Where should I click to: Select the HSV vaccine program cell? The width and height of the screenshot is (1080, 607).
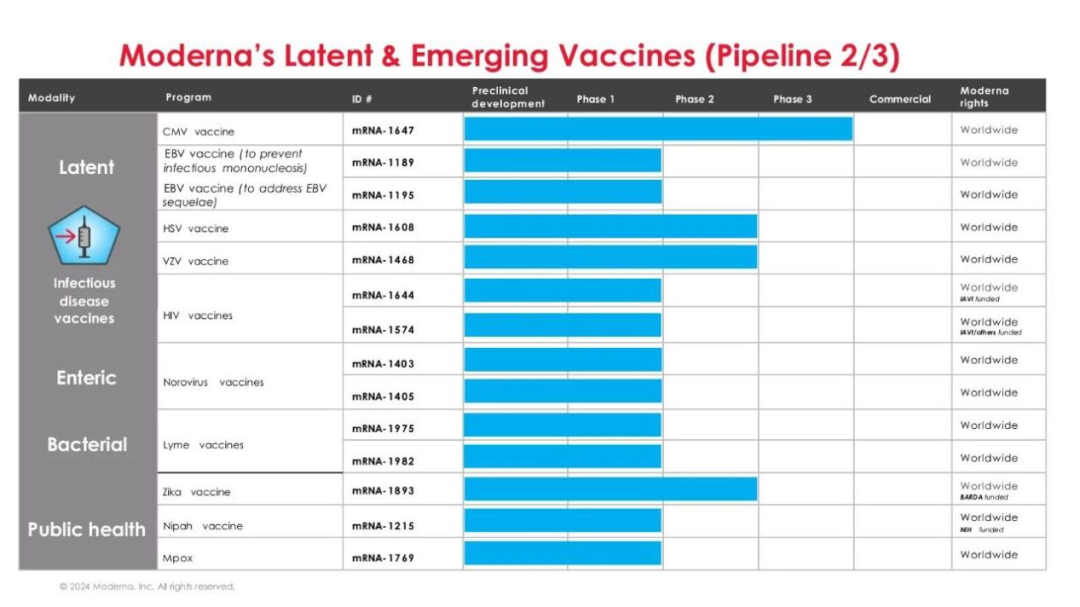[195, 228]
